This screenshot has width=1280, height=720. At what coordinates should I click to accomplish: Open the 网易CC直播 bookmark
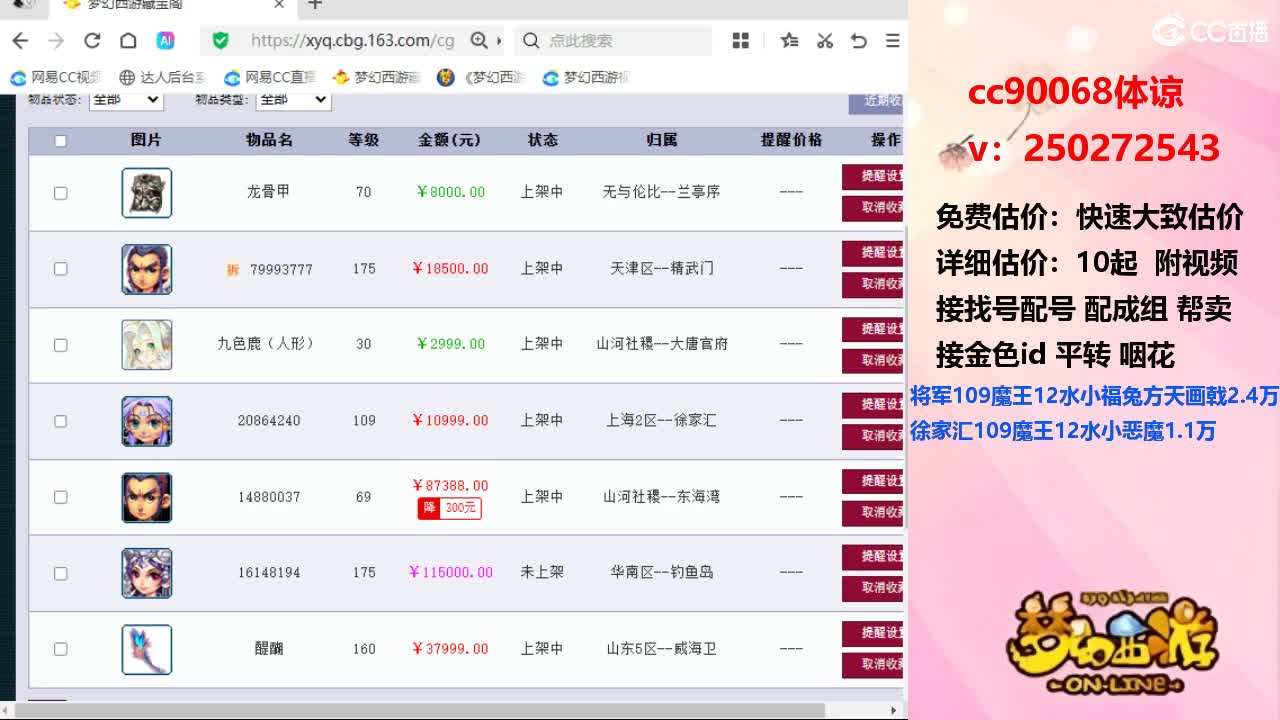tap(270, 77)
